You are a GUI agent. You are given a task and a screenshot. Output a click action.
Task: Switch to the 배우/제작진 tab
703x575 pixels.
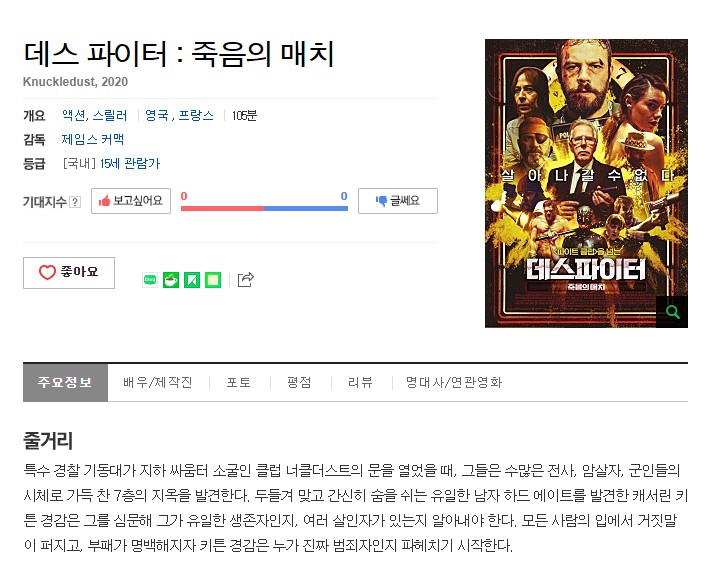pyautogui.click(x=158, y=382)
